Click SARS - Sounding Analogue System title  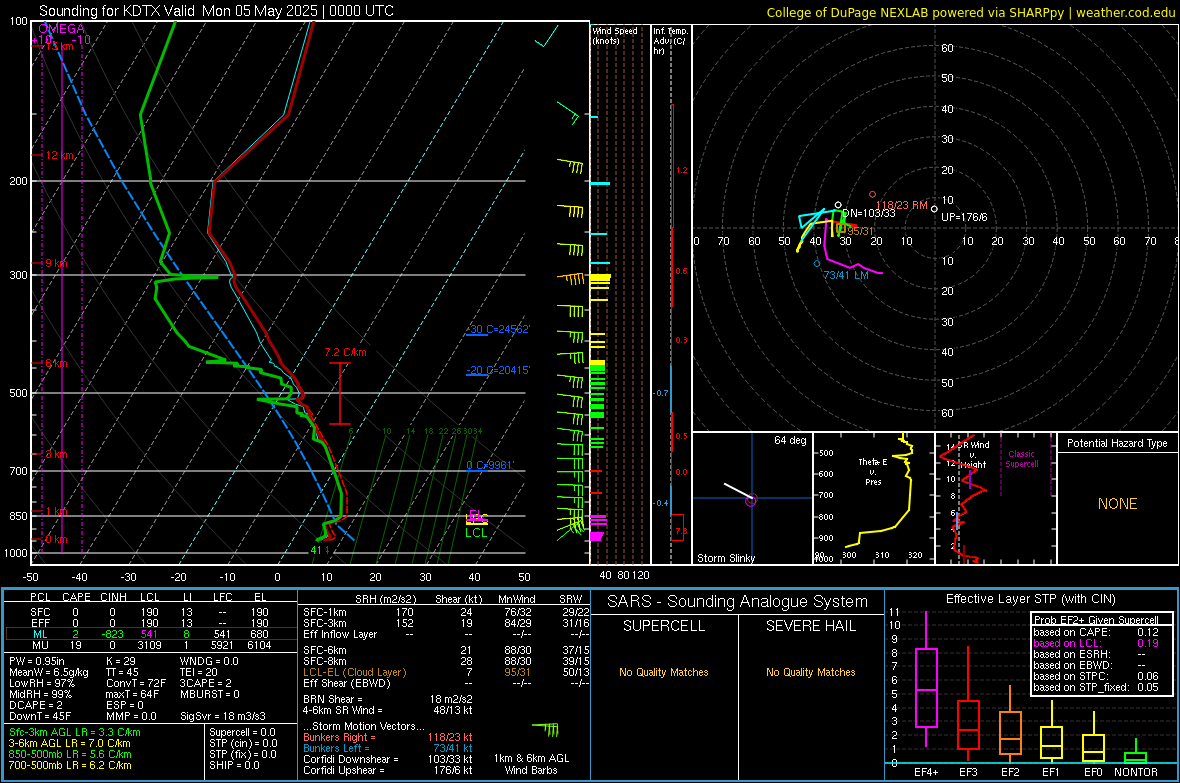click(738, 602)
